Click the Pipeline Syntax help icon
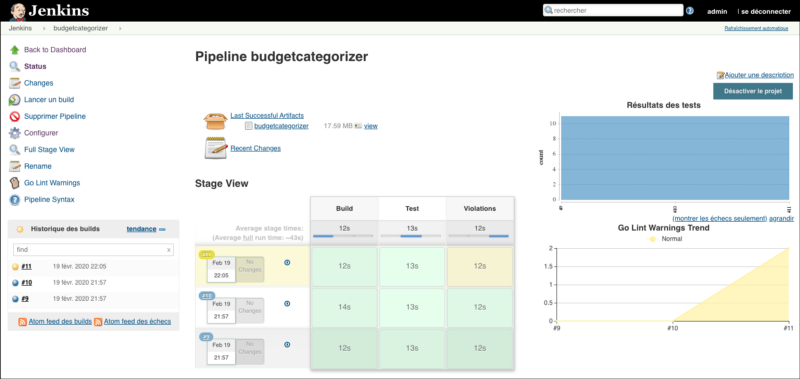The width and height of the screenshot is (800, 379). 15,199
